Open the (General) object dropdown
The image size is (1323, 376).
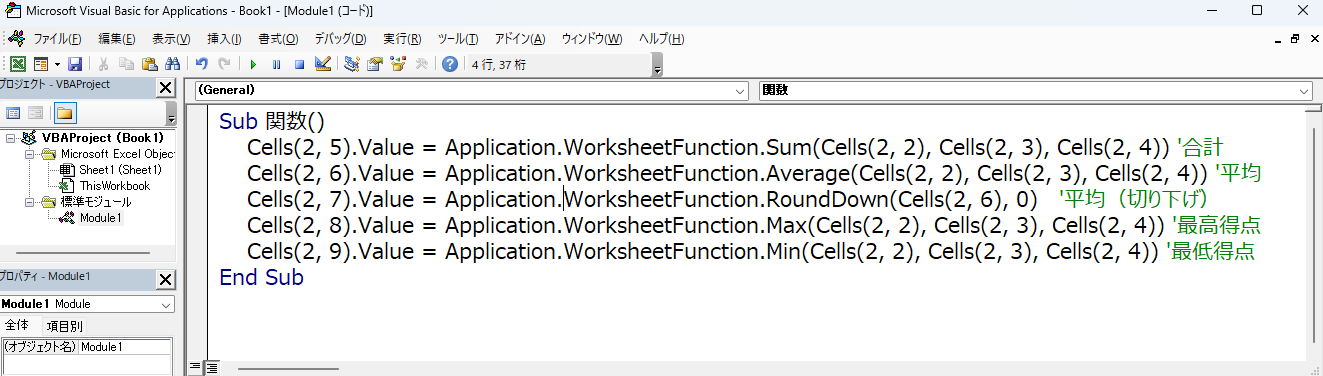470,90
